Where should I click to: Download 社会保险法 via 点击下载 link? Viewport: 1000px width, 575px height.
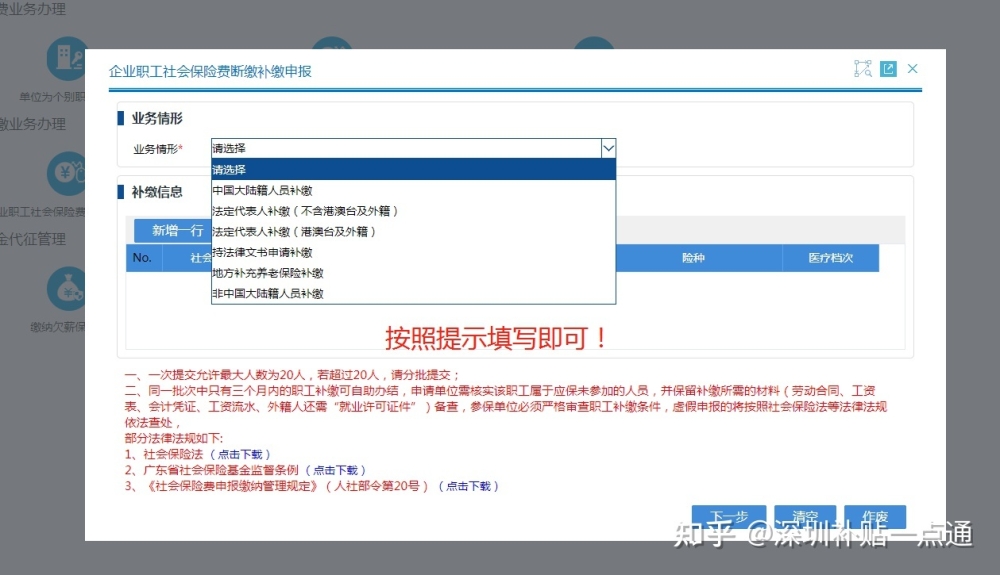click(x=240, y=455)
